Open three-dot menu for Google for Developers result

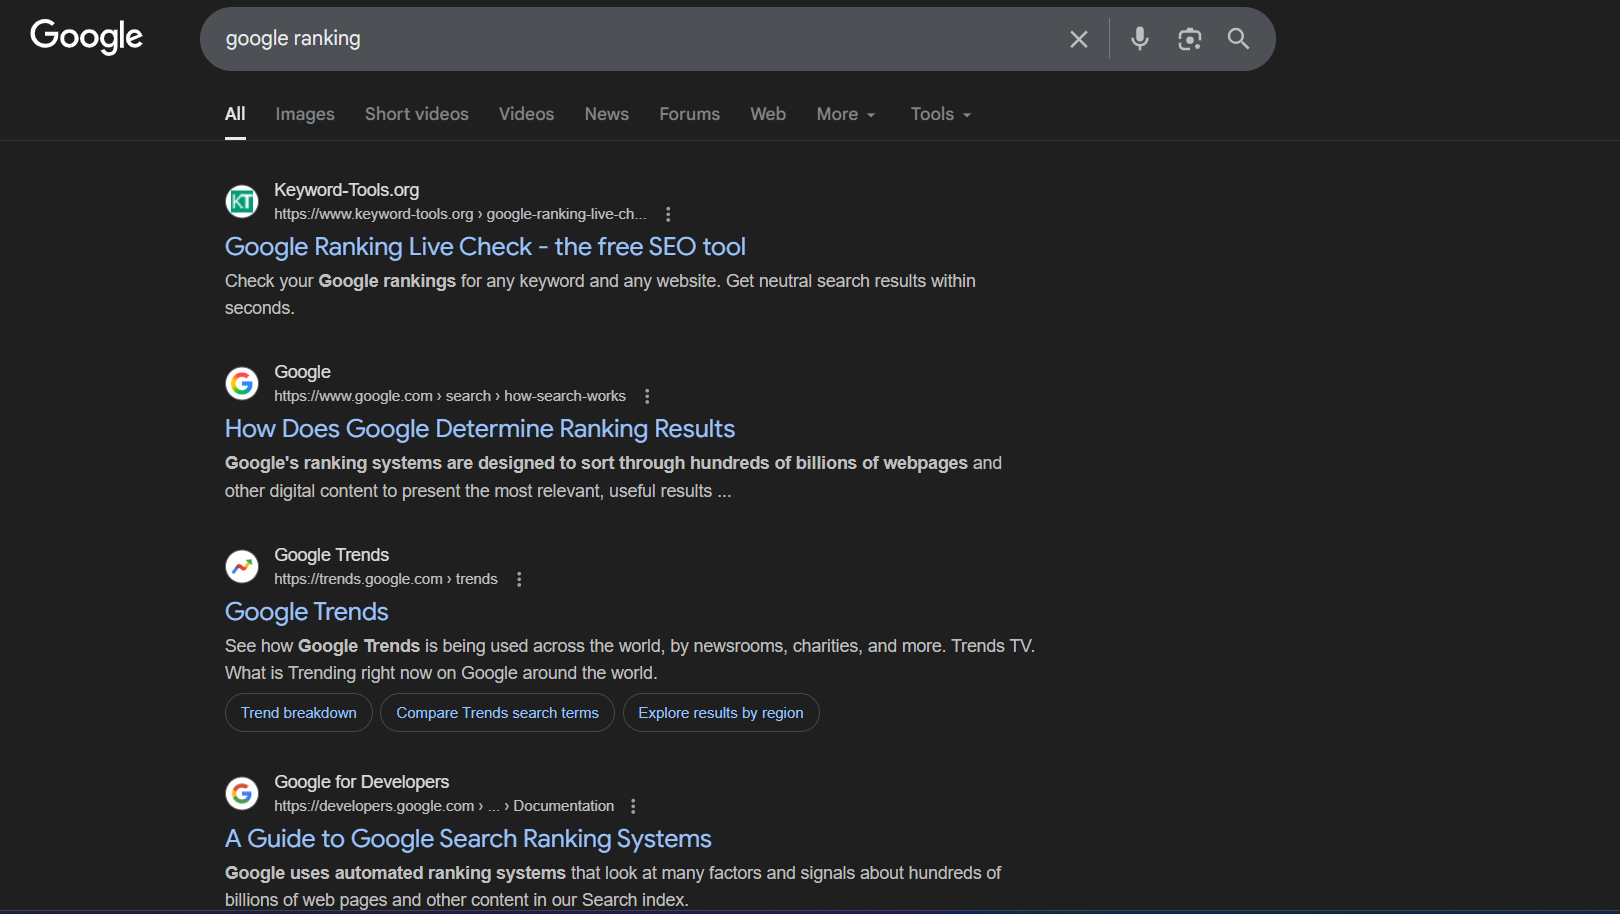633,806
